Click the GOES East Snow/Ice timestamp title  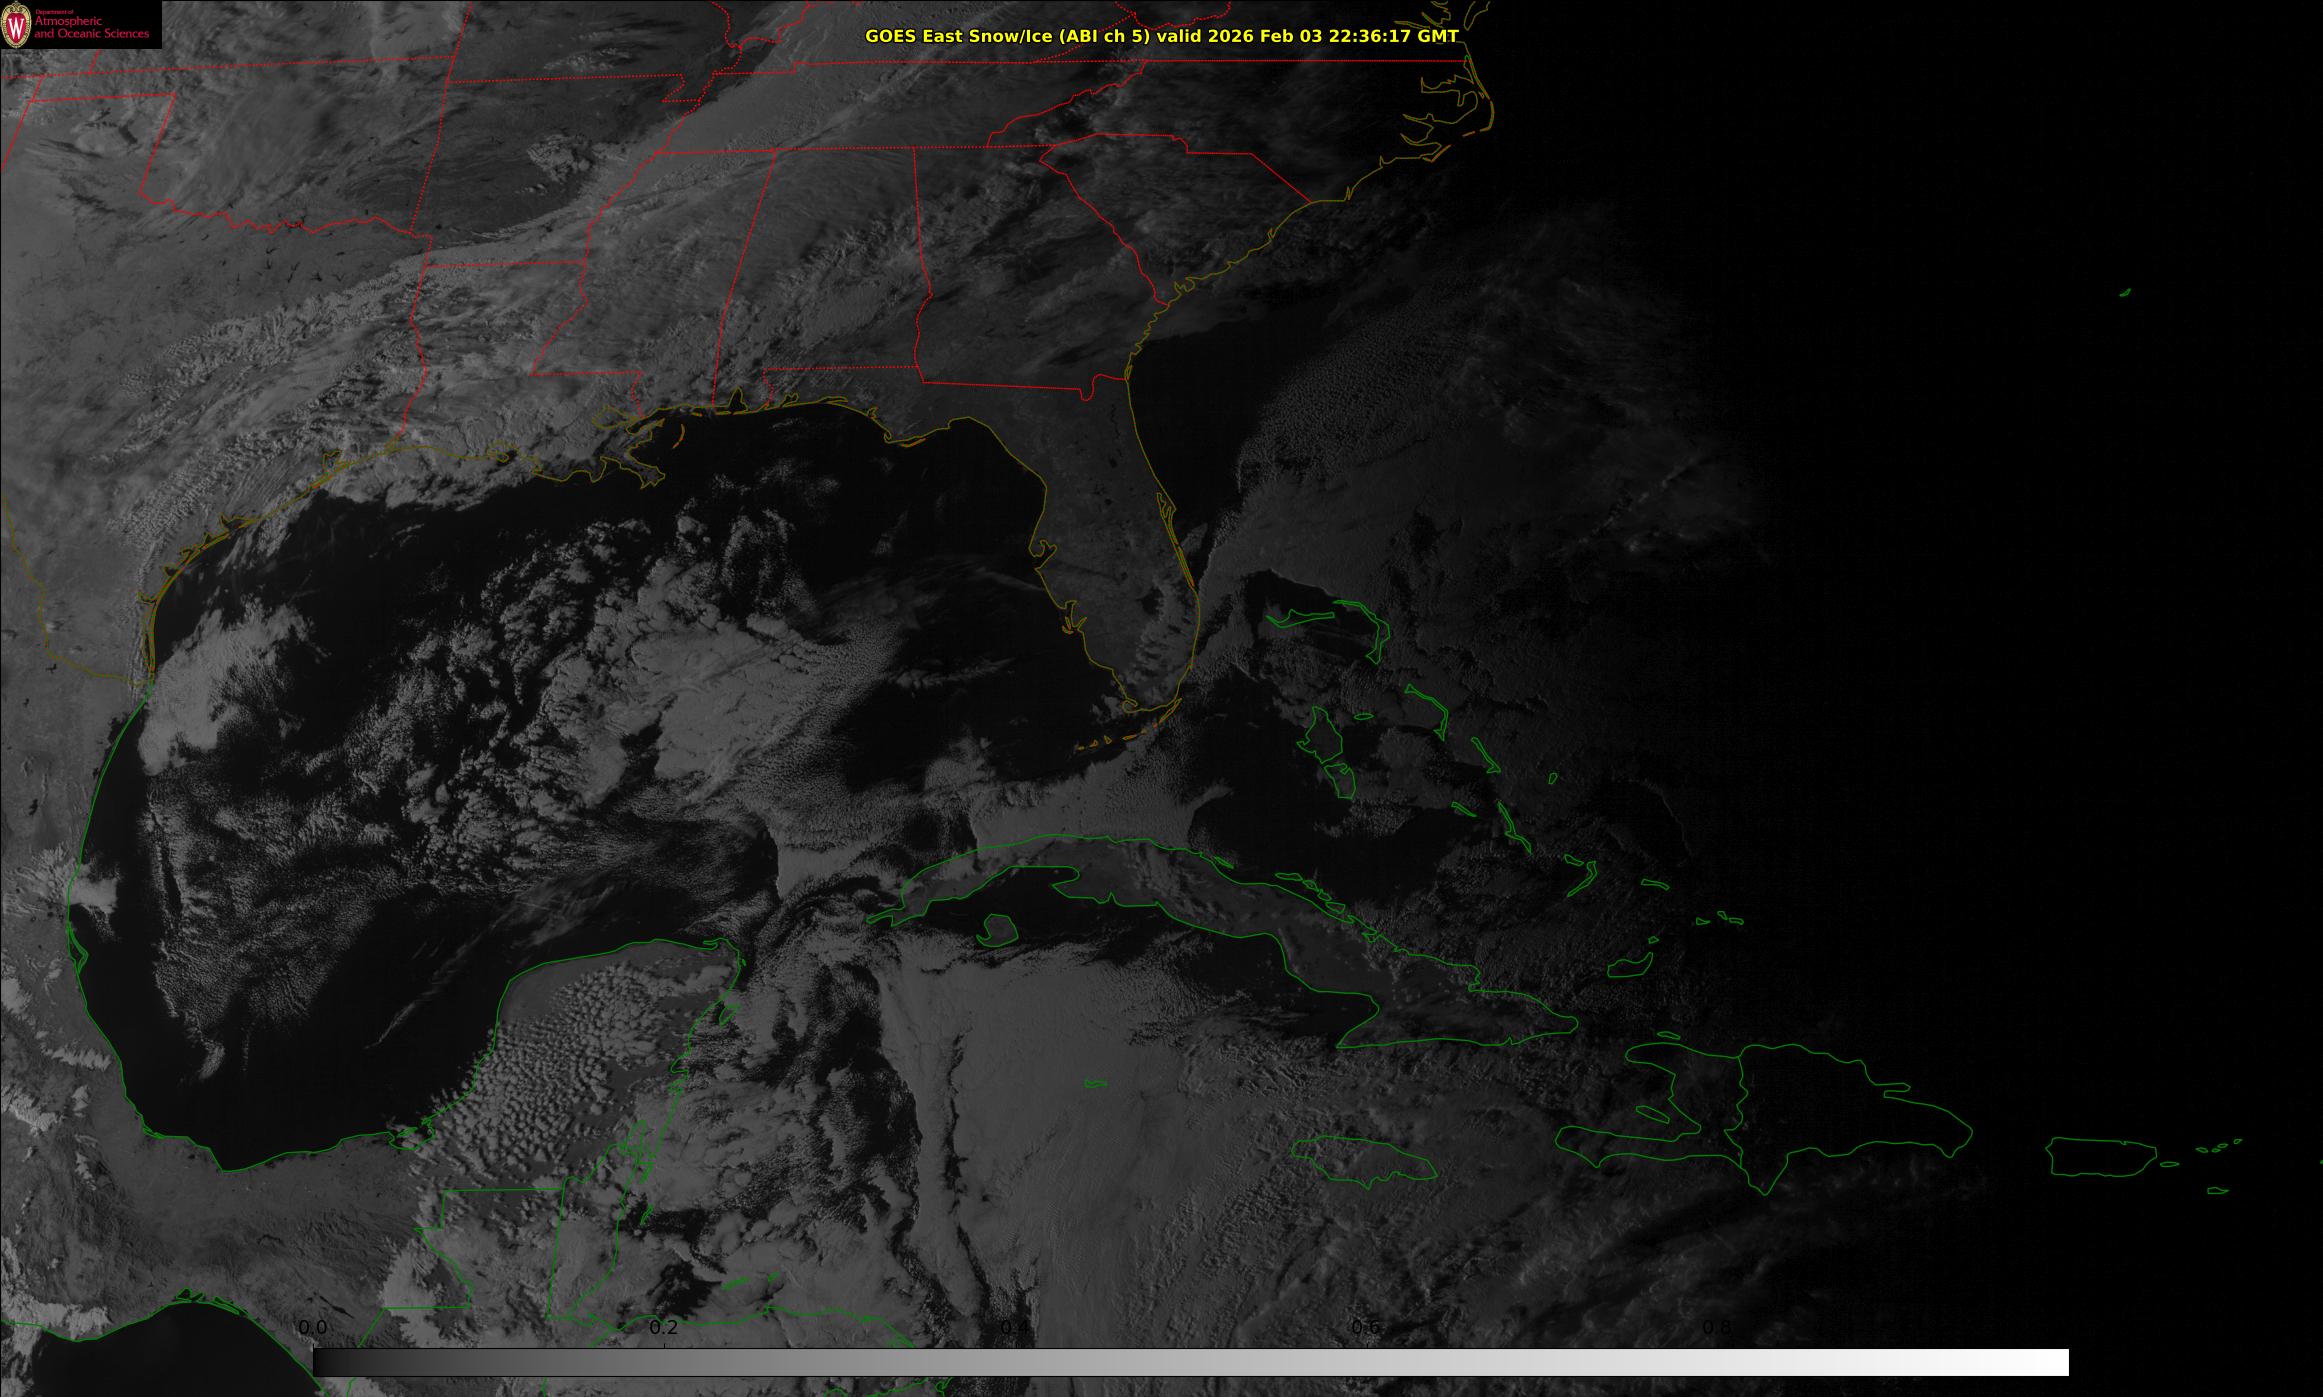(x=1161, y=36)
